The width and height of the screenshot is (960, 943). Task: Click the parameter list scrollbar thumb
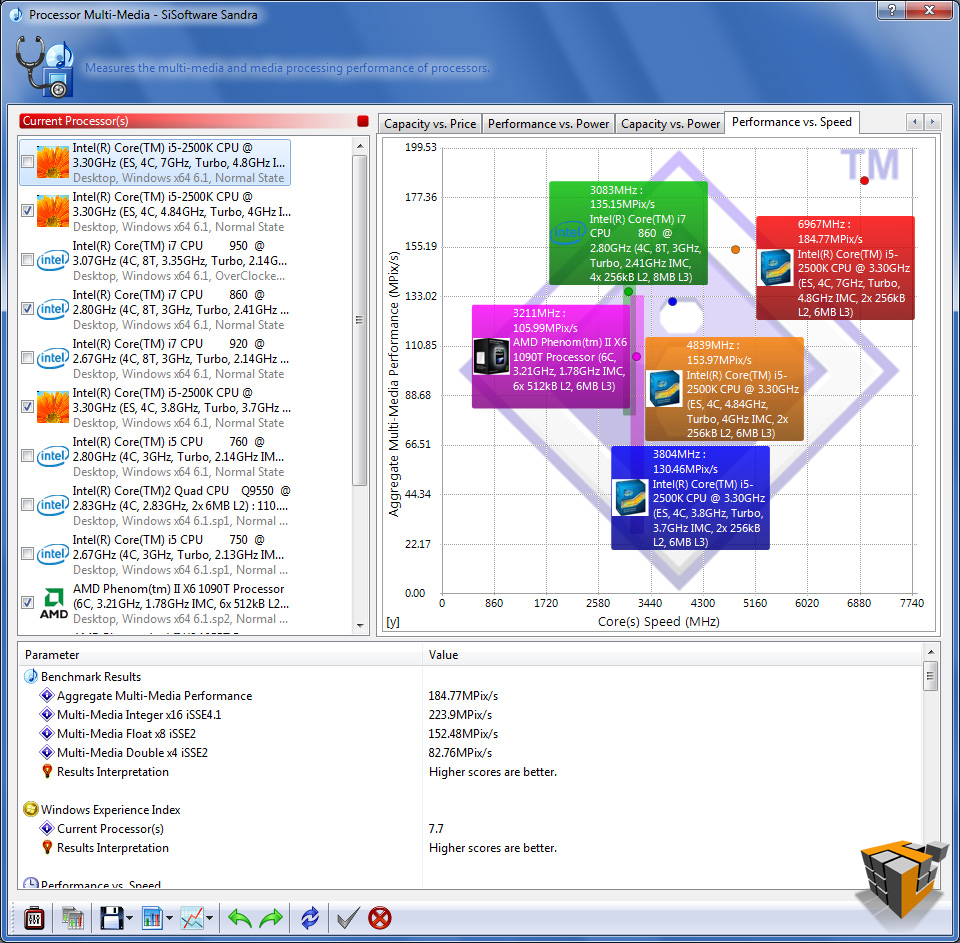(x=931, y=676)
